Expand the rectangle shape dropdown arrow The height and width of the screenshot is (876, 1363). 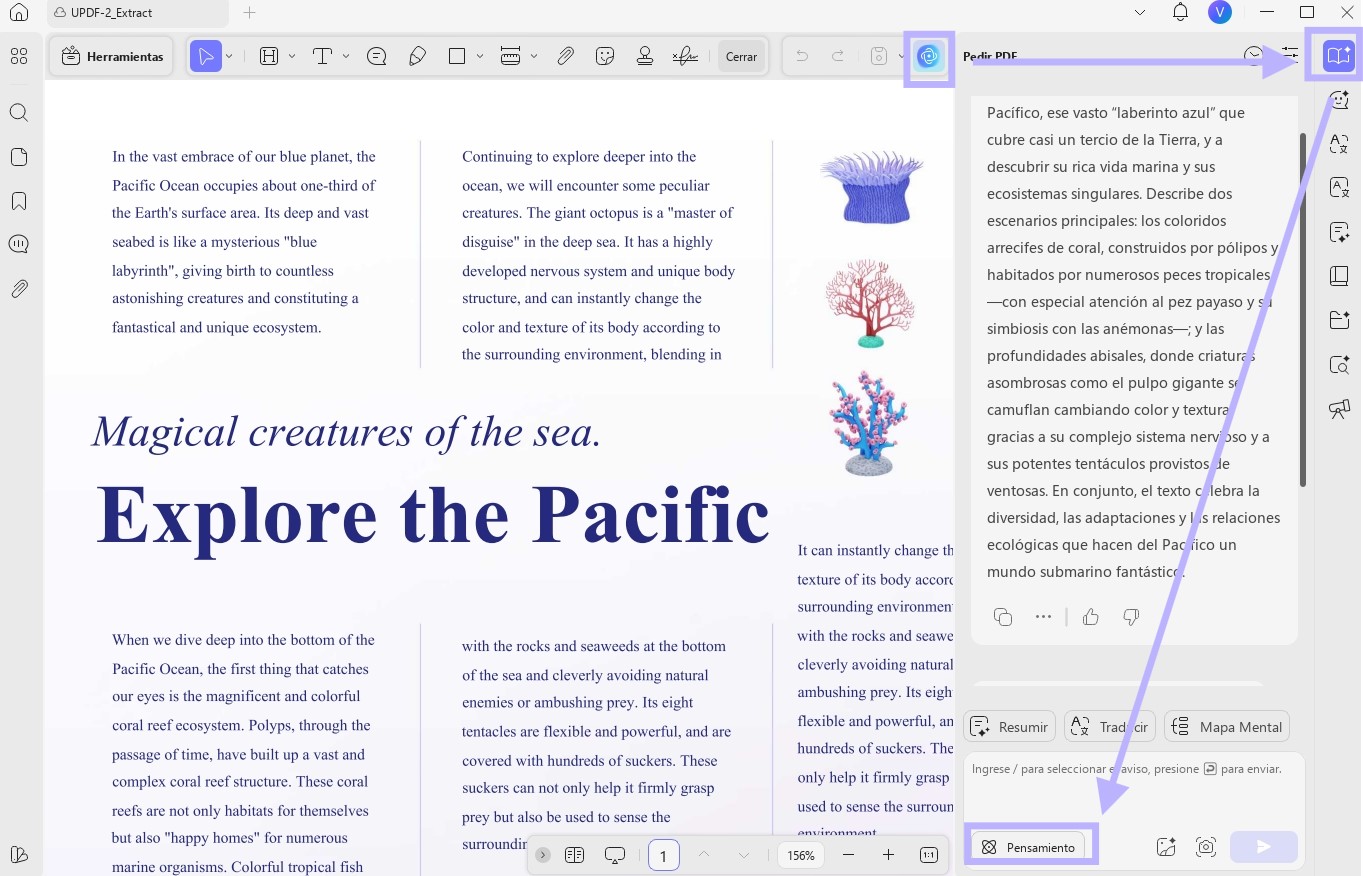click(480, 57)
